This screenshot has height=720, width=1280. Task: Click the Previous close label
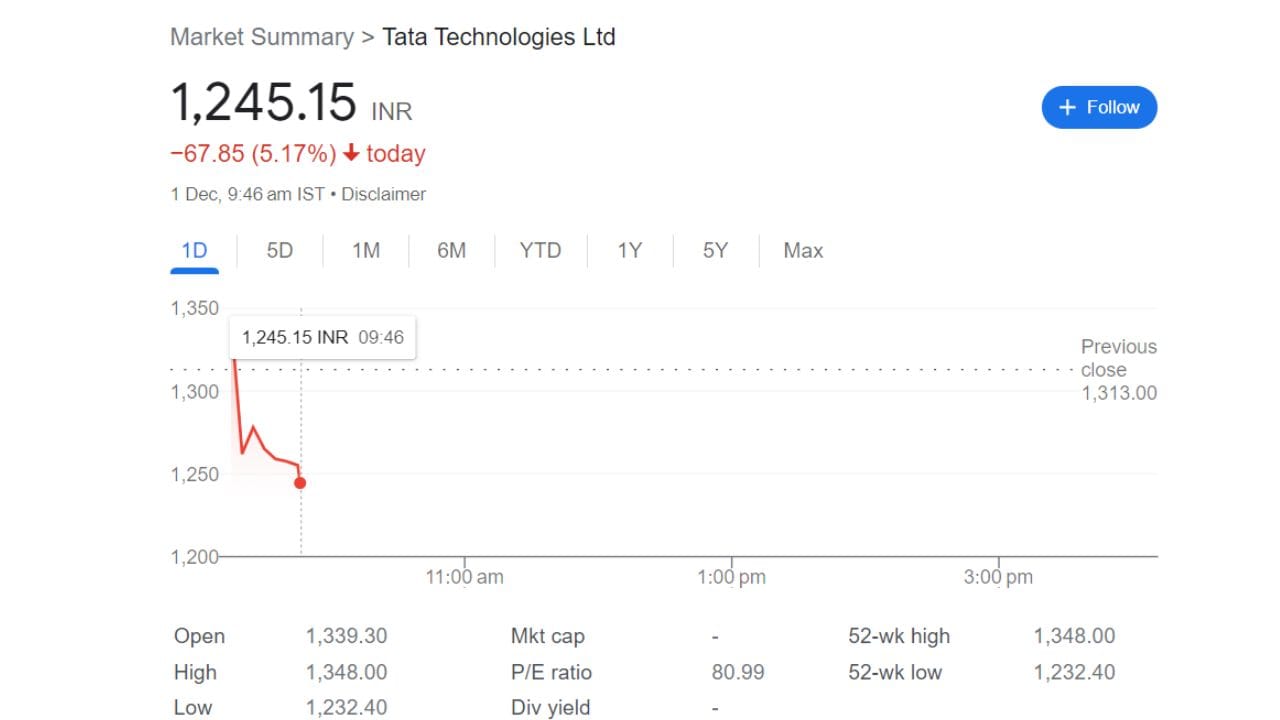tap(1118, 358)
